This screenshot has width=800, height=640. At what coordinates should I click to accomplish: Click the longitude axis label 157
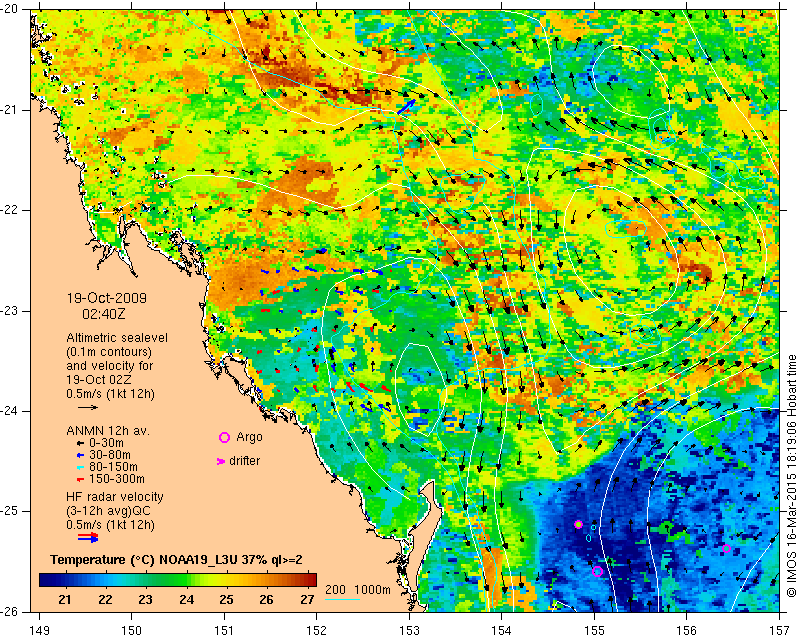coord(779,631)
